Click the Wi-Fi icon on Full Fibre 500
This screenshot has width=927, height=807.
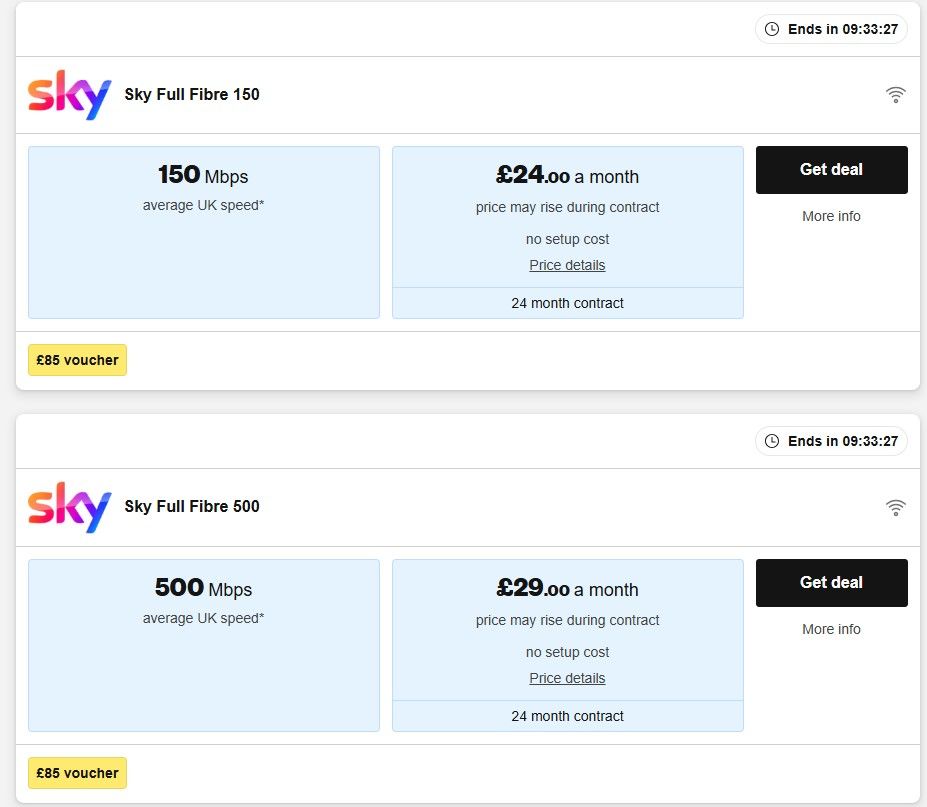[896, 507]
